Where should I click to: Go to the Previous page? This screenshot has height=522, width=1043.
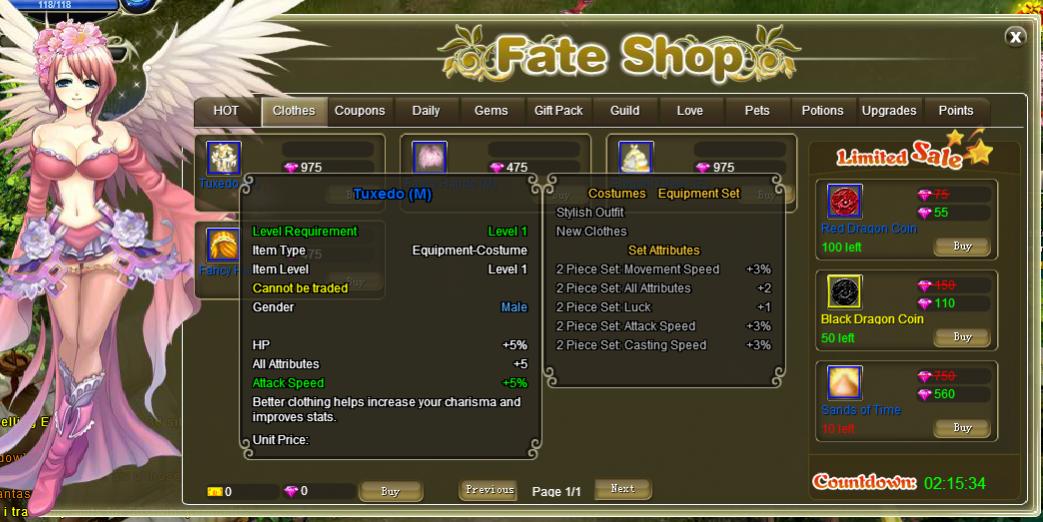tap(489, 490)
